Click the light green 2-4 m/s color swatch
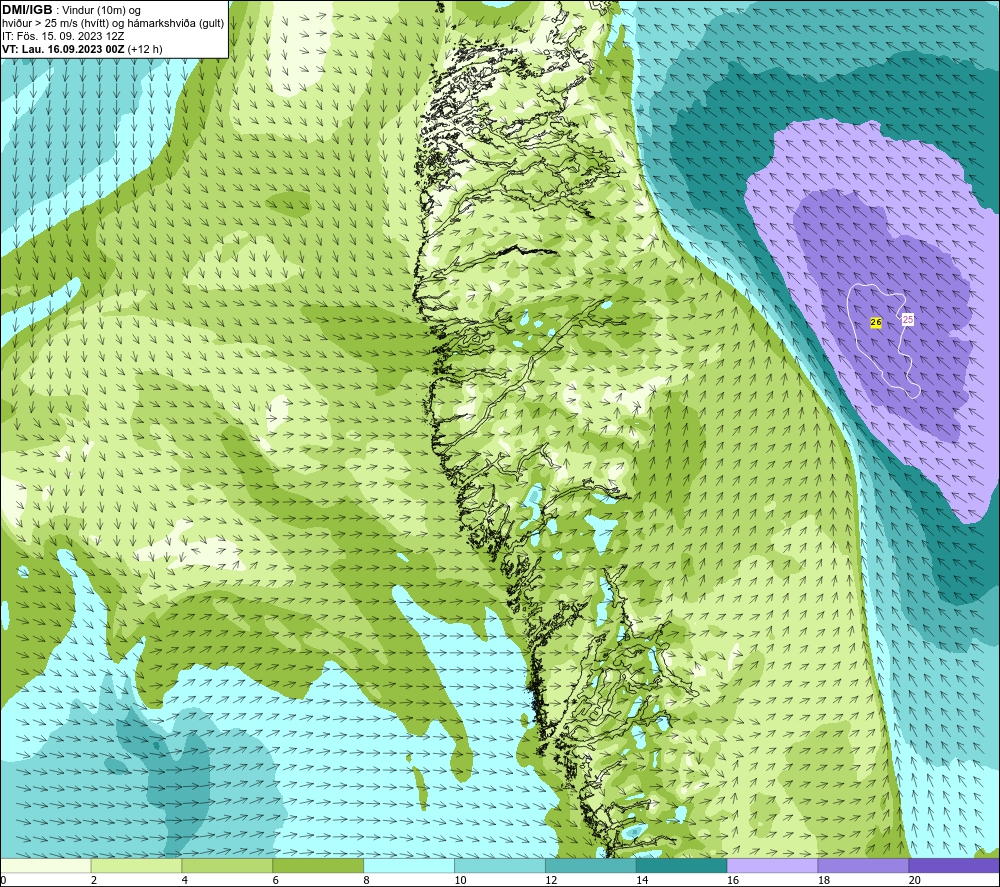The image size is (1000, 887). pyautogui.click(x=136, y=866)
